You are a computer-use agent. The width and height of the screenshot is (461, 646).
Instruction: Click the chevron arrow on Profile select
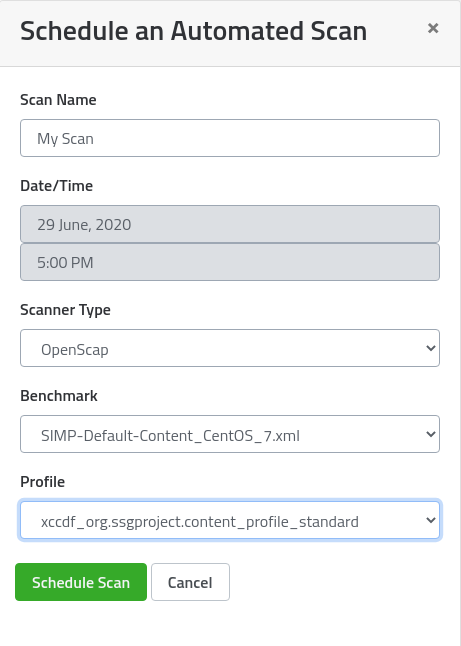coord(431,520)
